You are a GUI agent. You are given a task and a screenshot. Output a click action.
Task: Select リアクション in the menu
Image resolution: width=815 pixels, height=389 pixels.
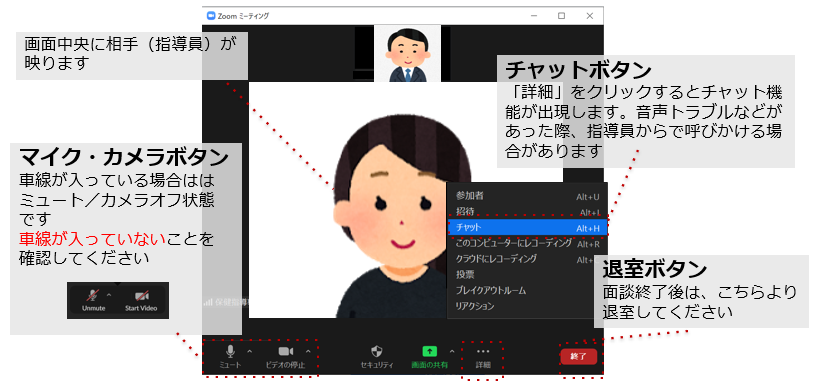click(527, 306)
